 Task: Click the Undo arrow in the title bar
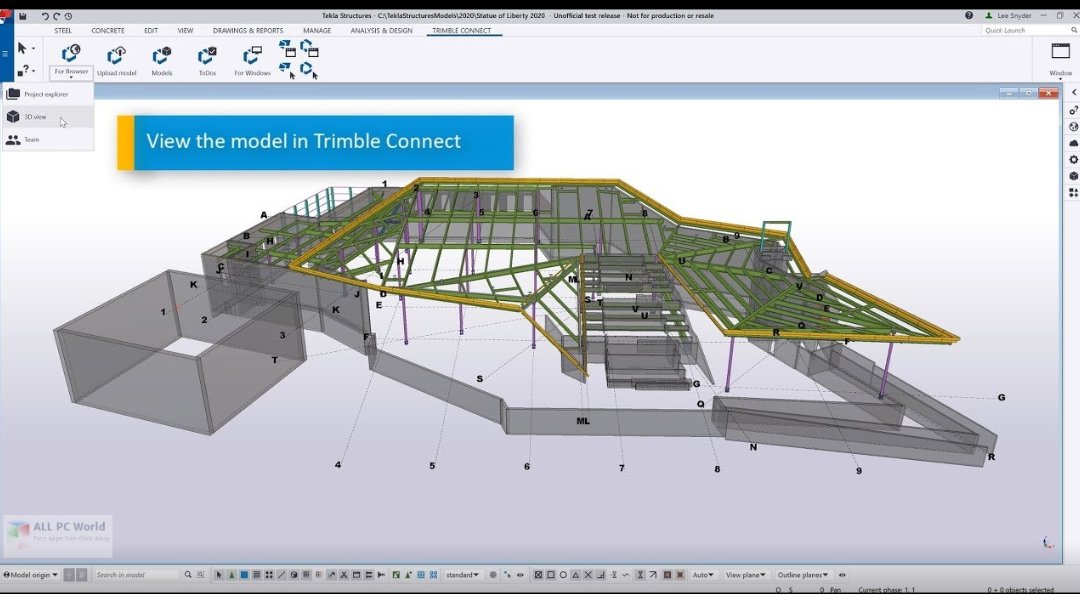[x=43, y=15]
